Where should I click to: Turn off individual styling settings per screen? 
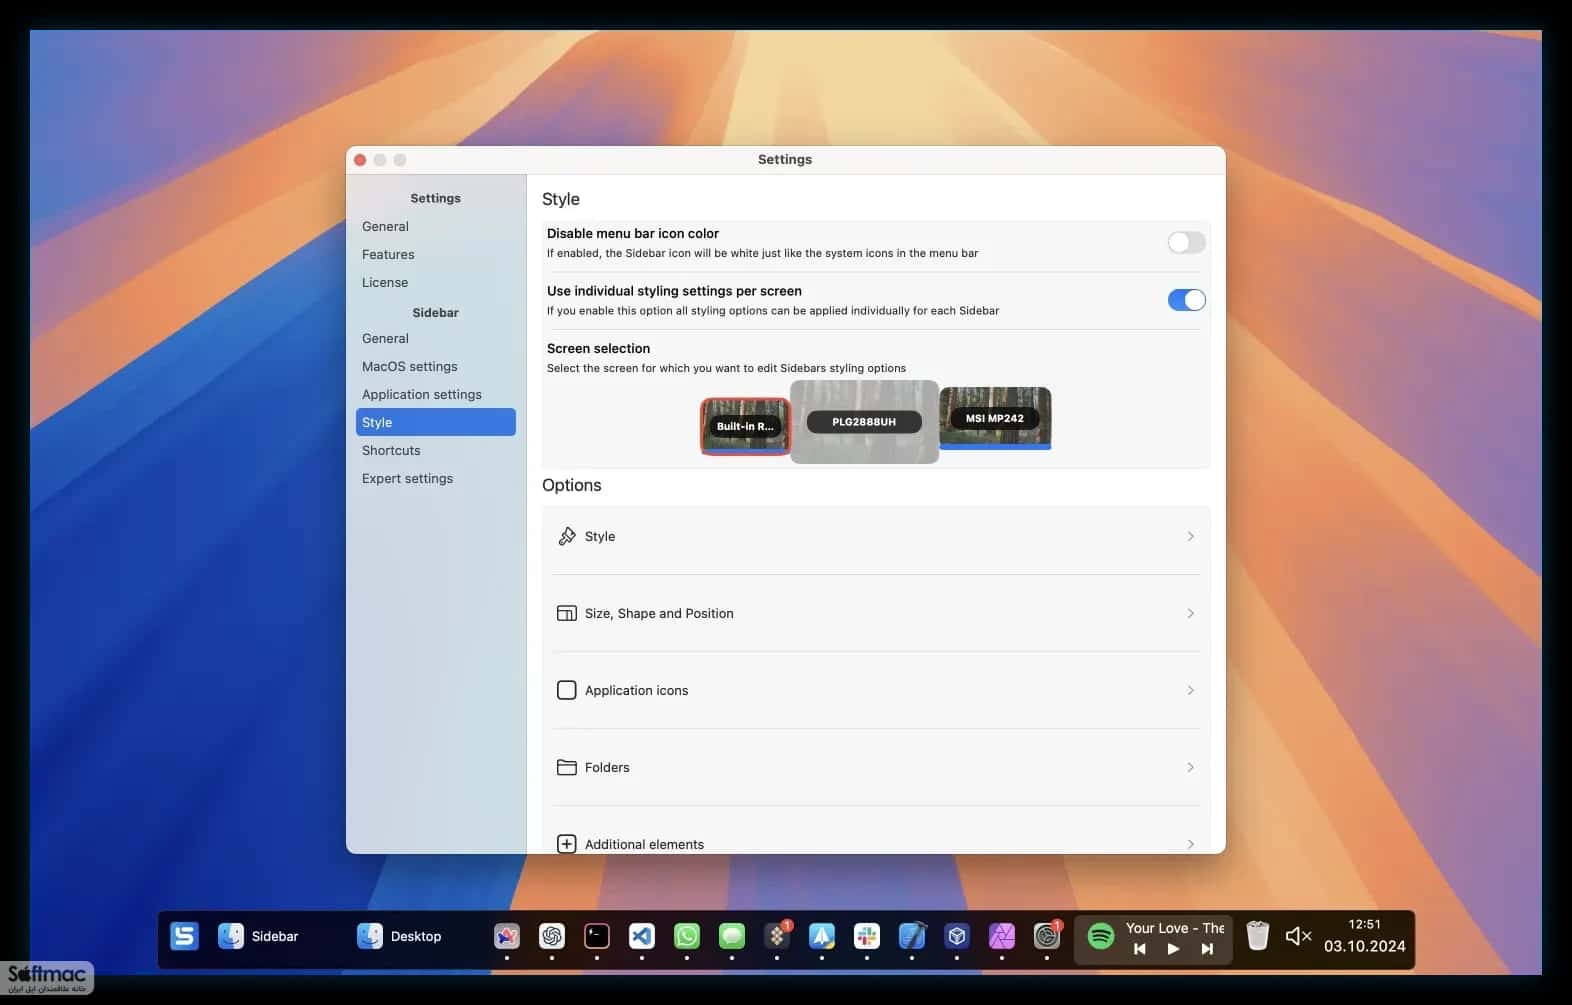1187,300
